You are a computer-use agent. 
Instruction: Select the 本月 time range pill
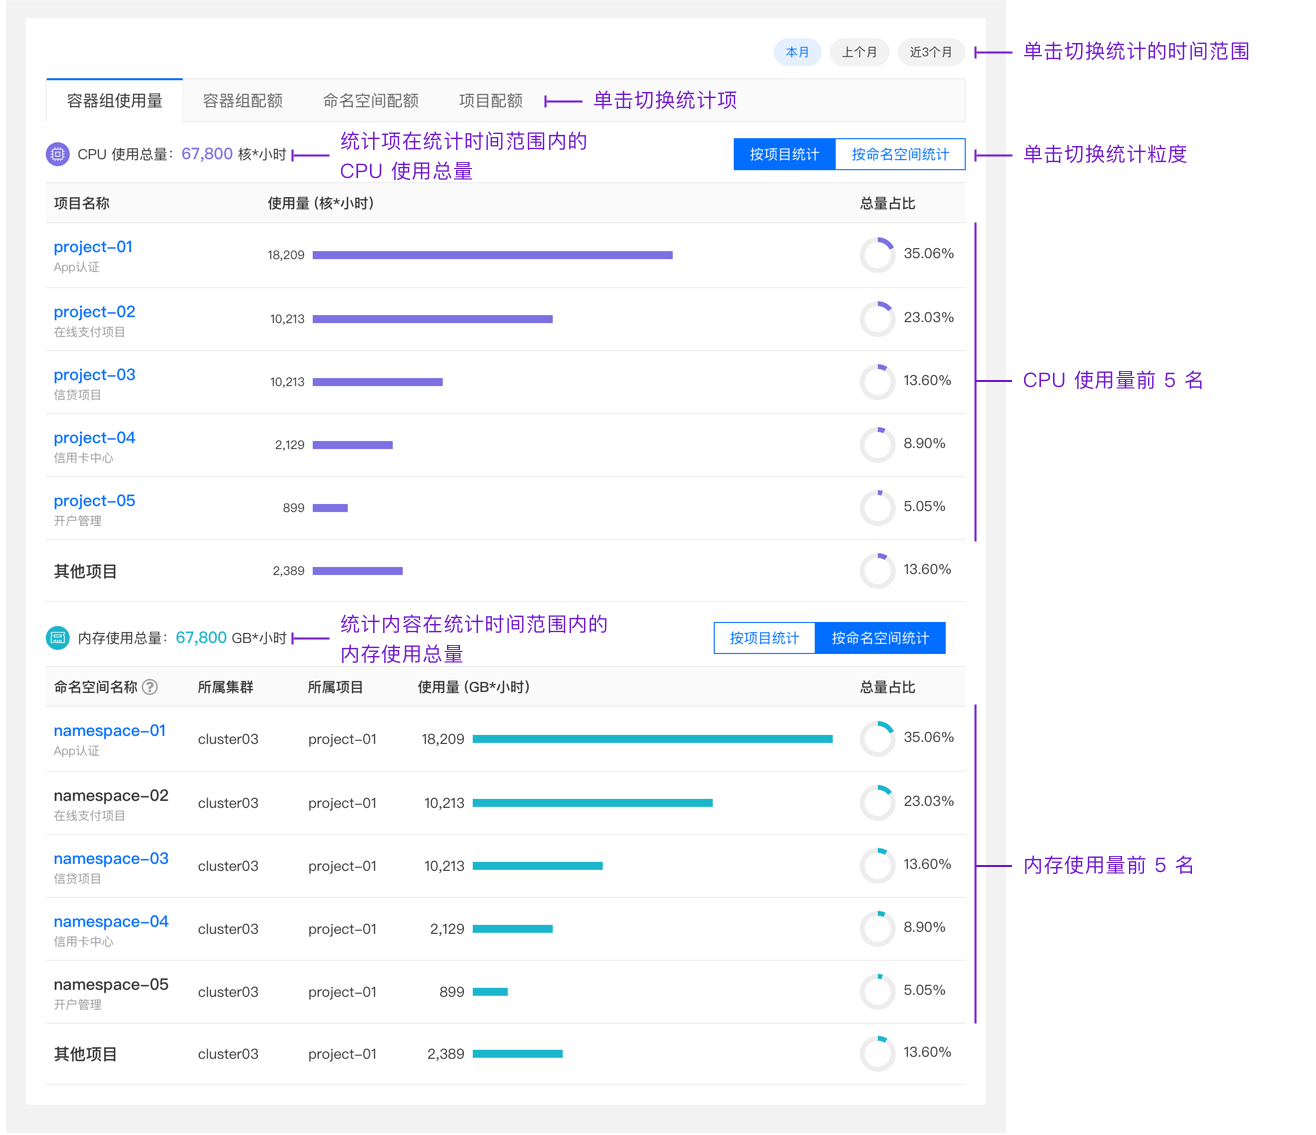[797, 52]
